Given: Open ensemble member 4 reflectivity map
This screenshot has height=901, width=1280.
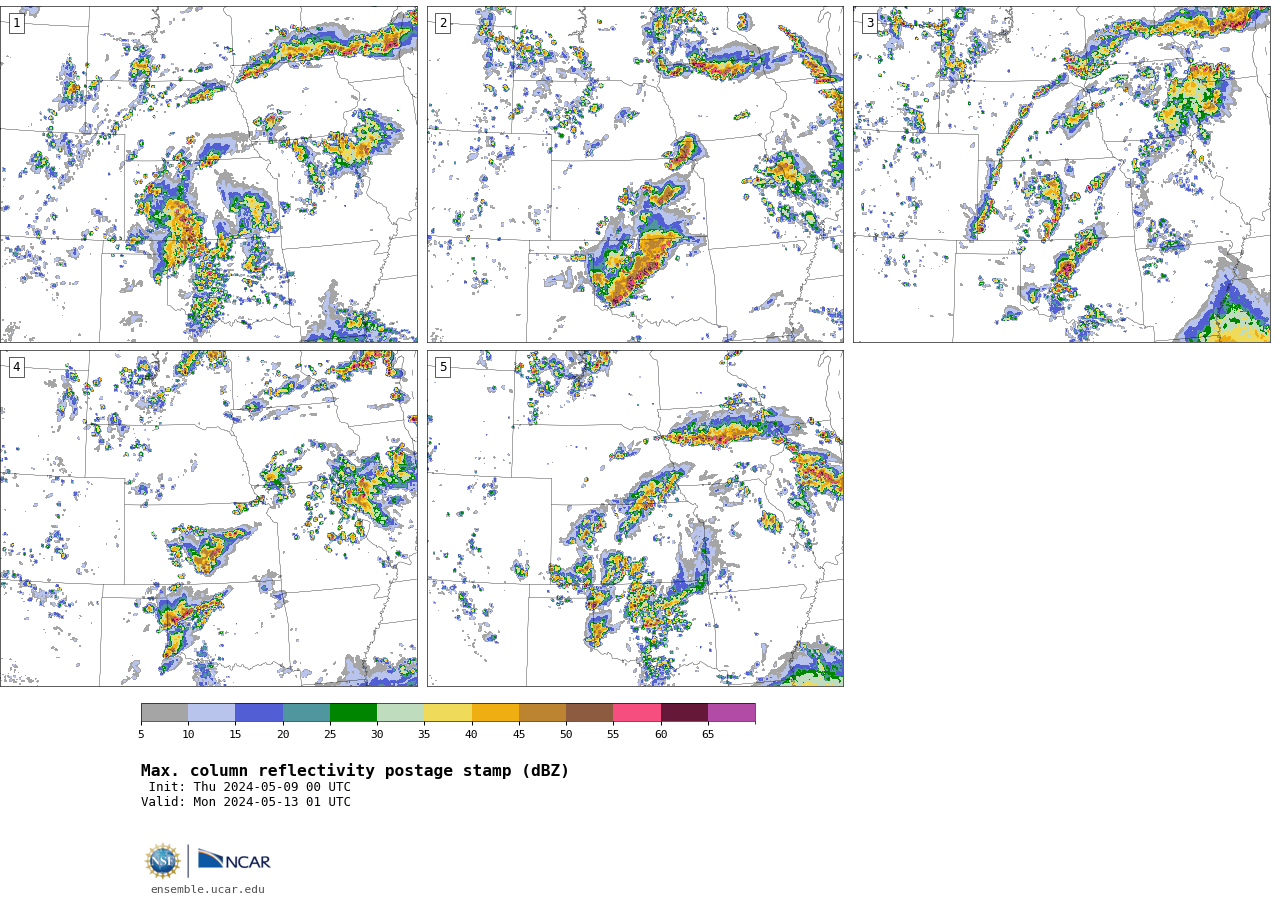Looking at the screenshot, I should pos(209,518).
